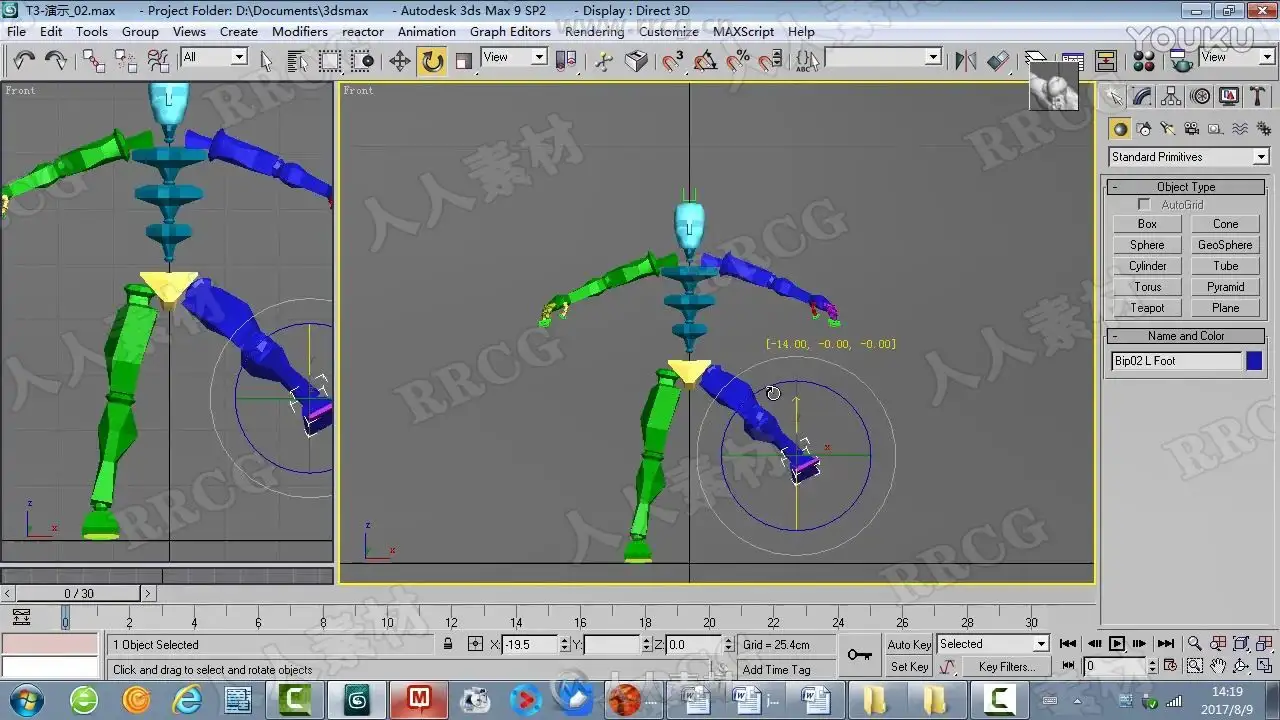Click the Teapot primitive button
1280x720 pixels.
coord(1147,308)
